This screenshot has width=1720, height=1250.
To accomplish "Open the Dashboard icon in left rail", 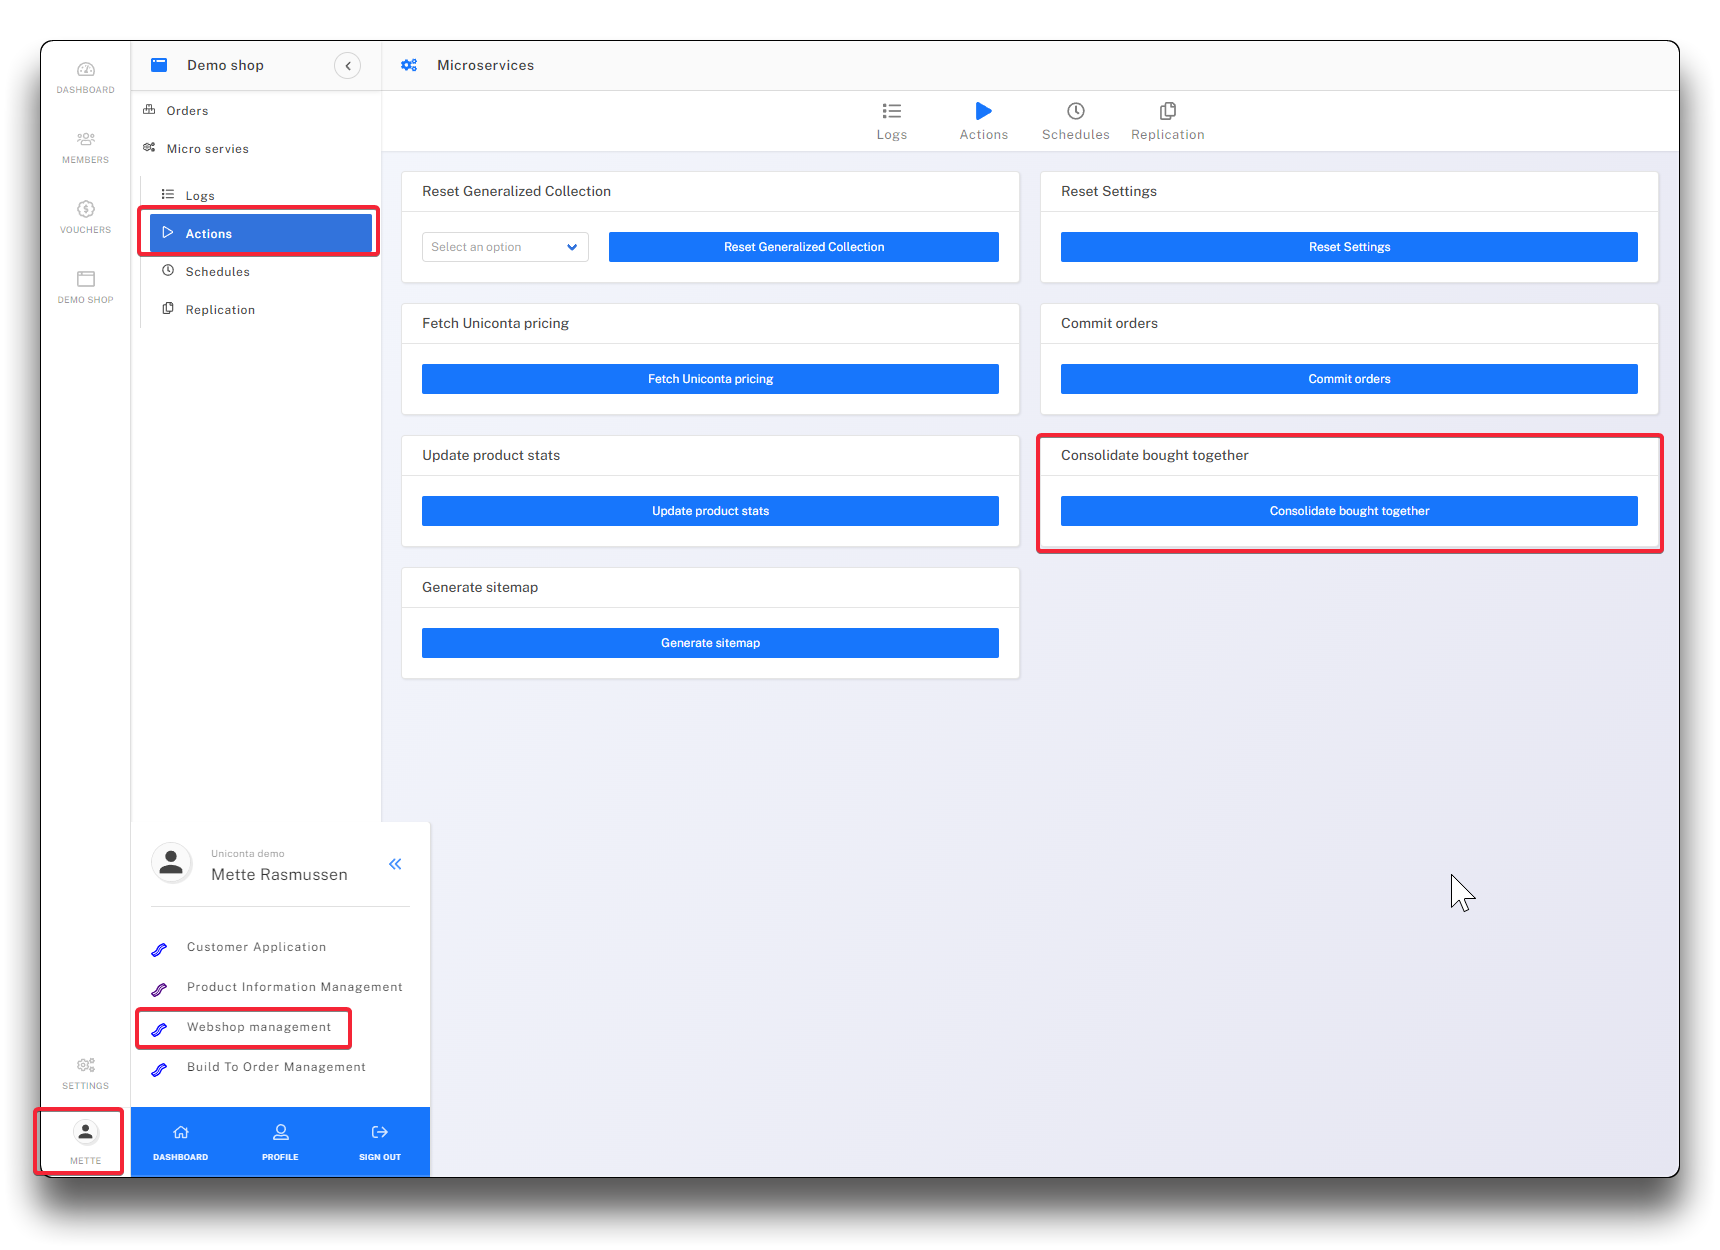I will (86, 70).
